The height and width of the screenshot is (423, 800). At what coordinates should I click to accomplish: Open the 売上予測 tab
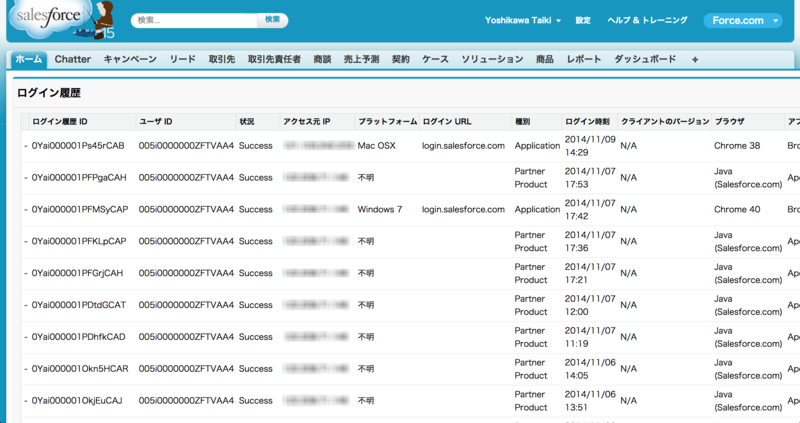[361, 59]
